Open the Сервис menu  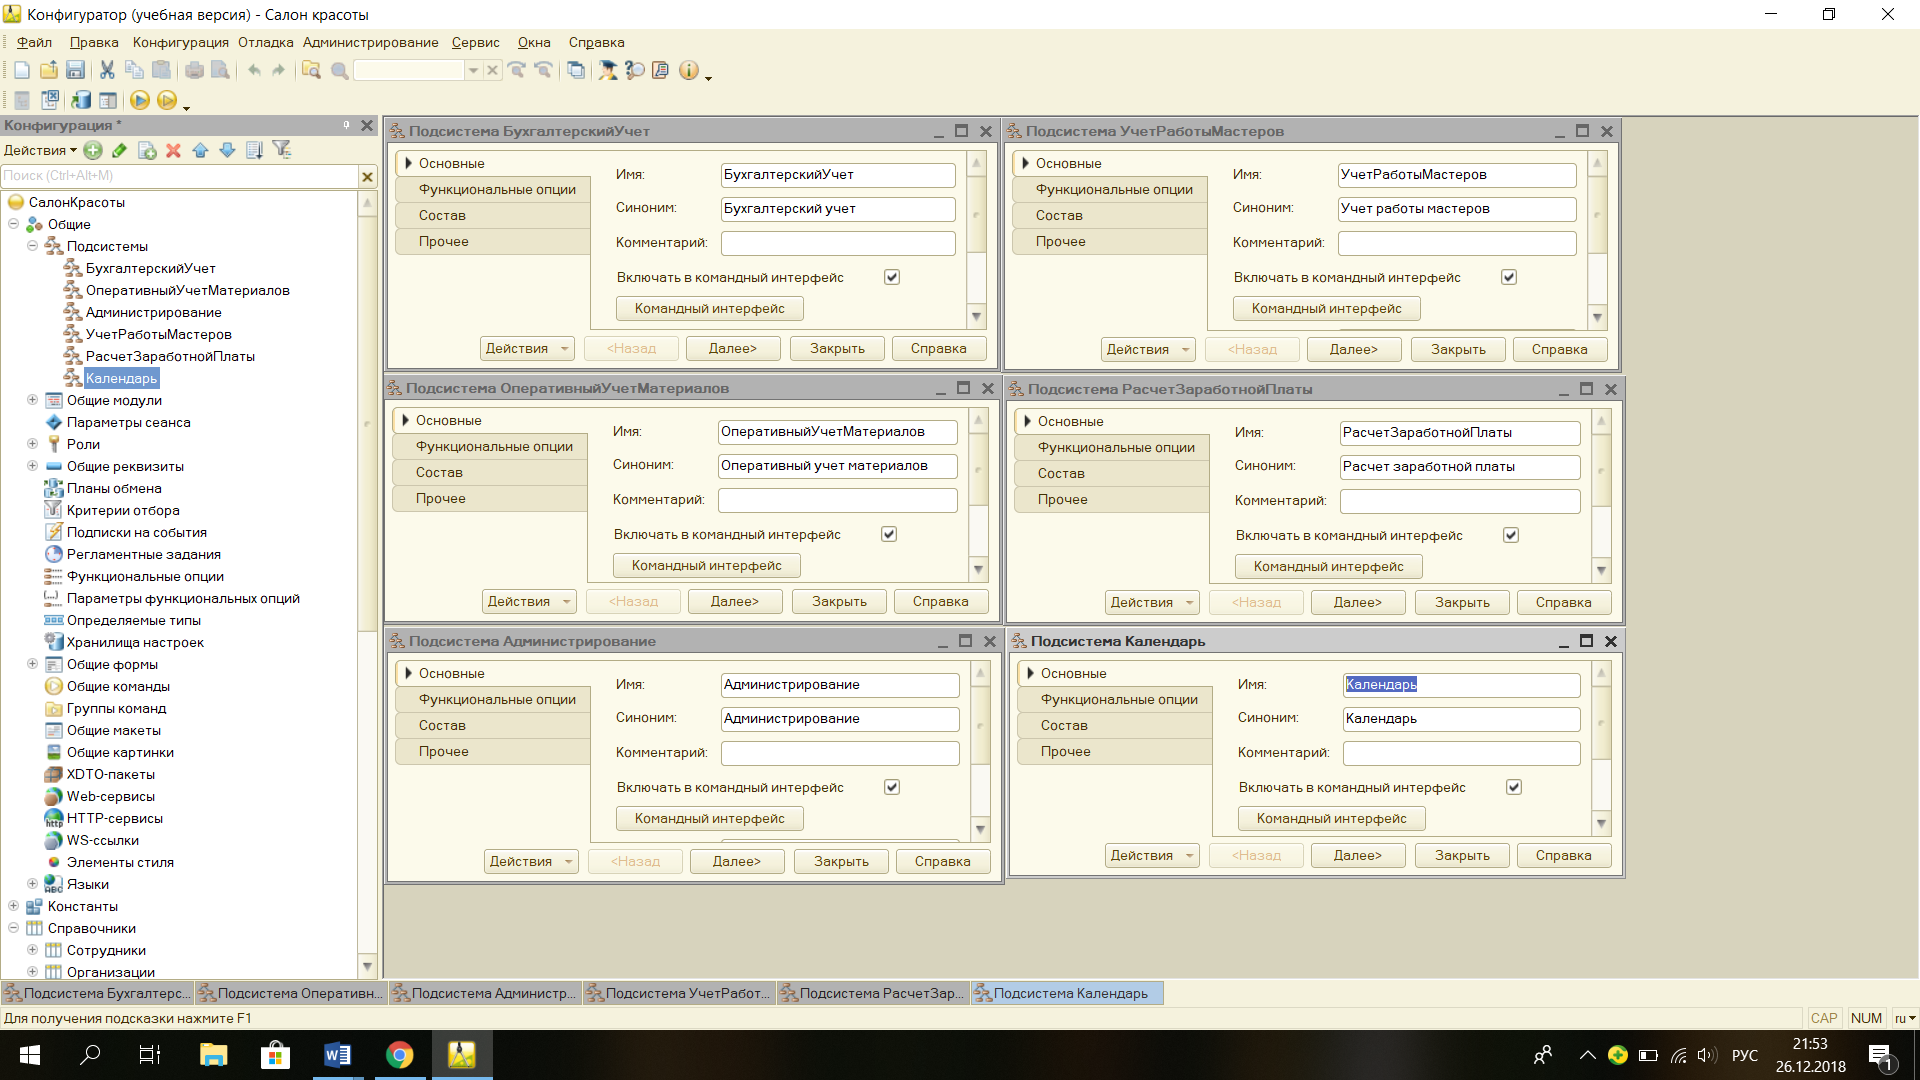coord(476,42)
